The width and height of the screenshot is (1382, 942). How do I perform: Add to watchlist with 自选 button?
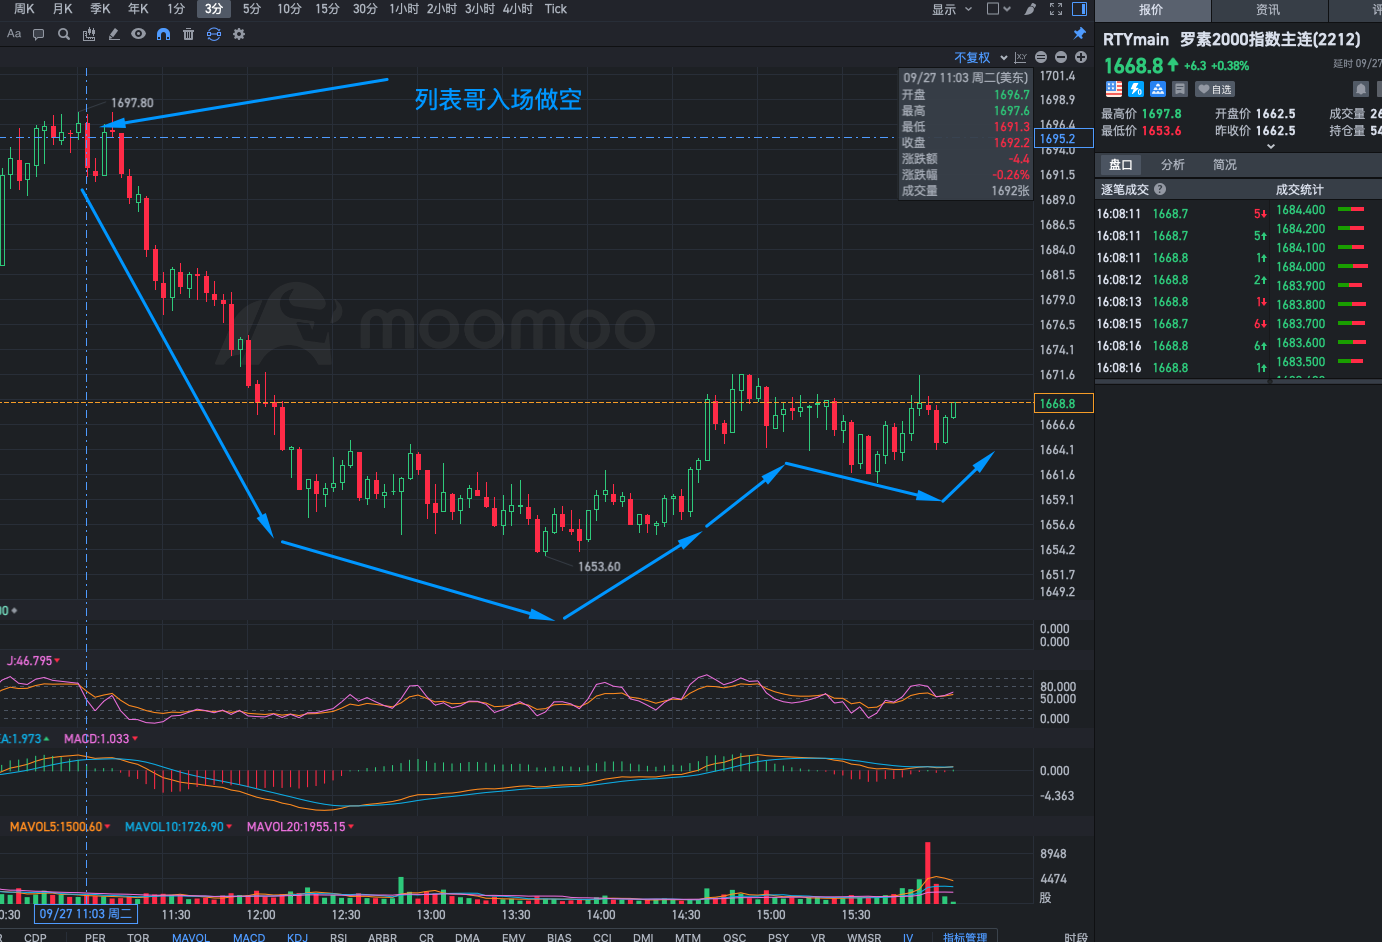(1215, 89)
